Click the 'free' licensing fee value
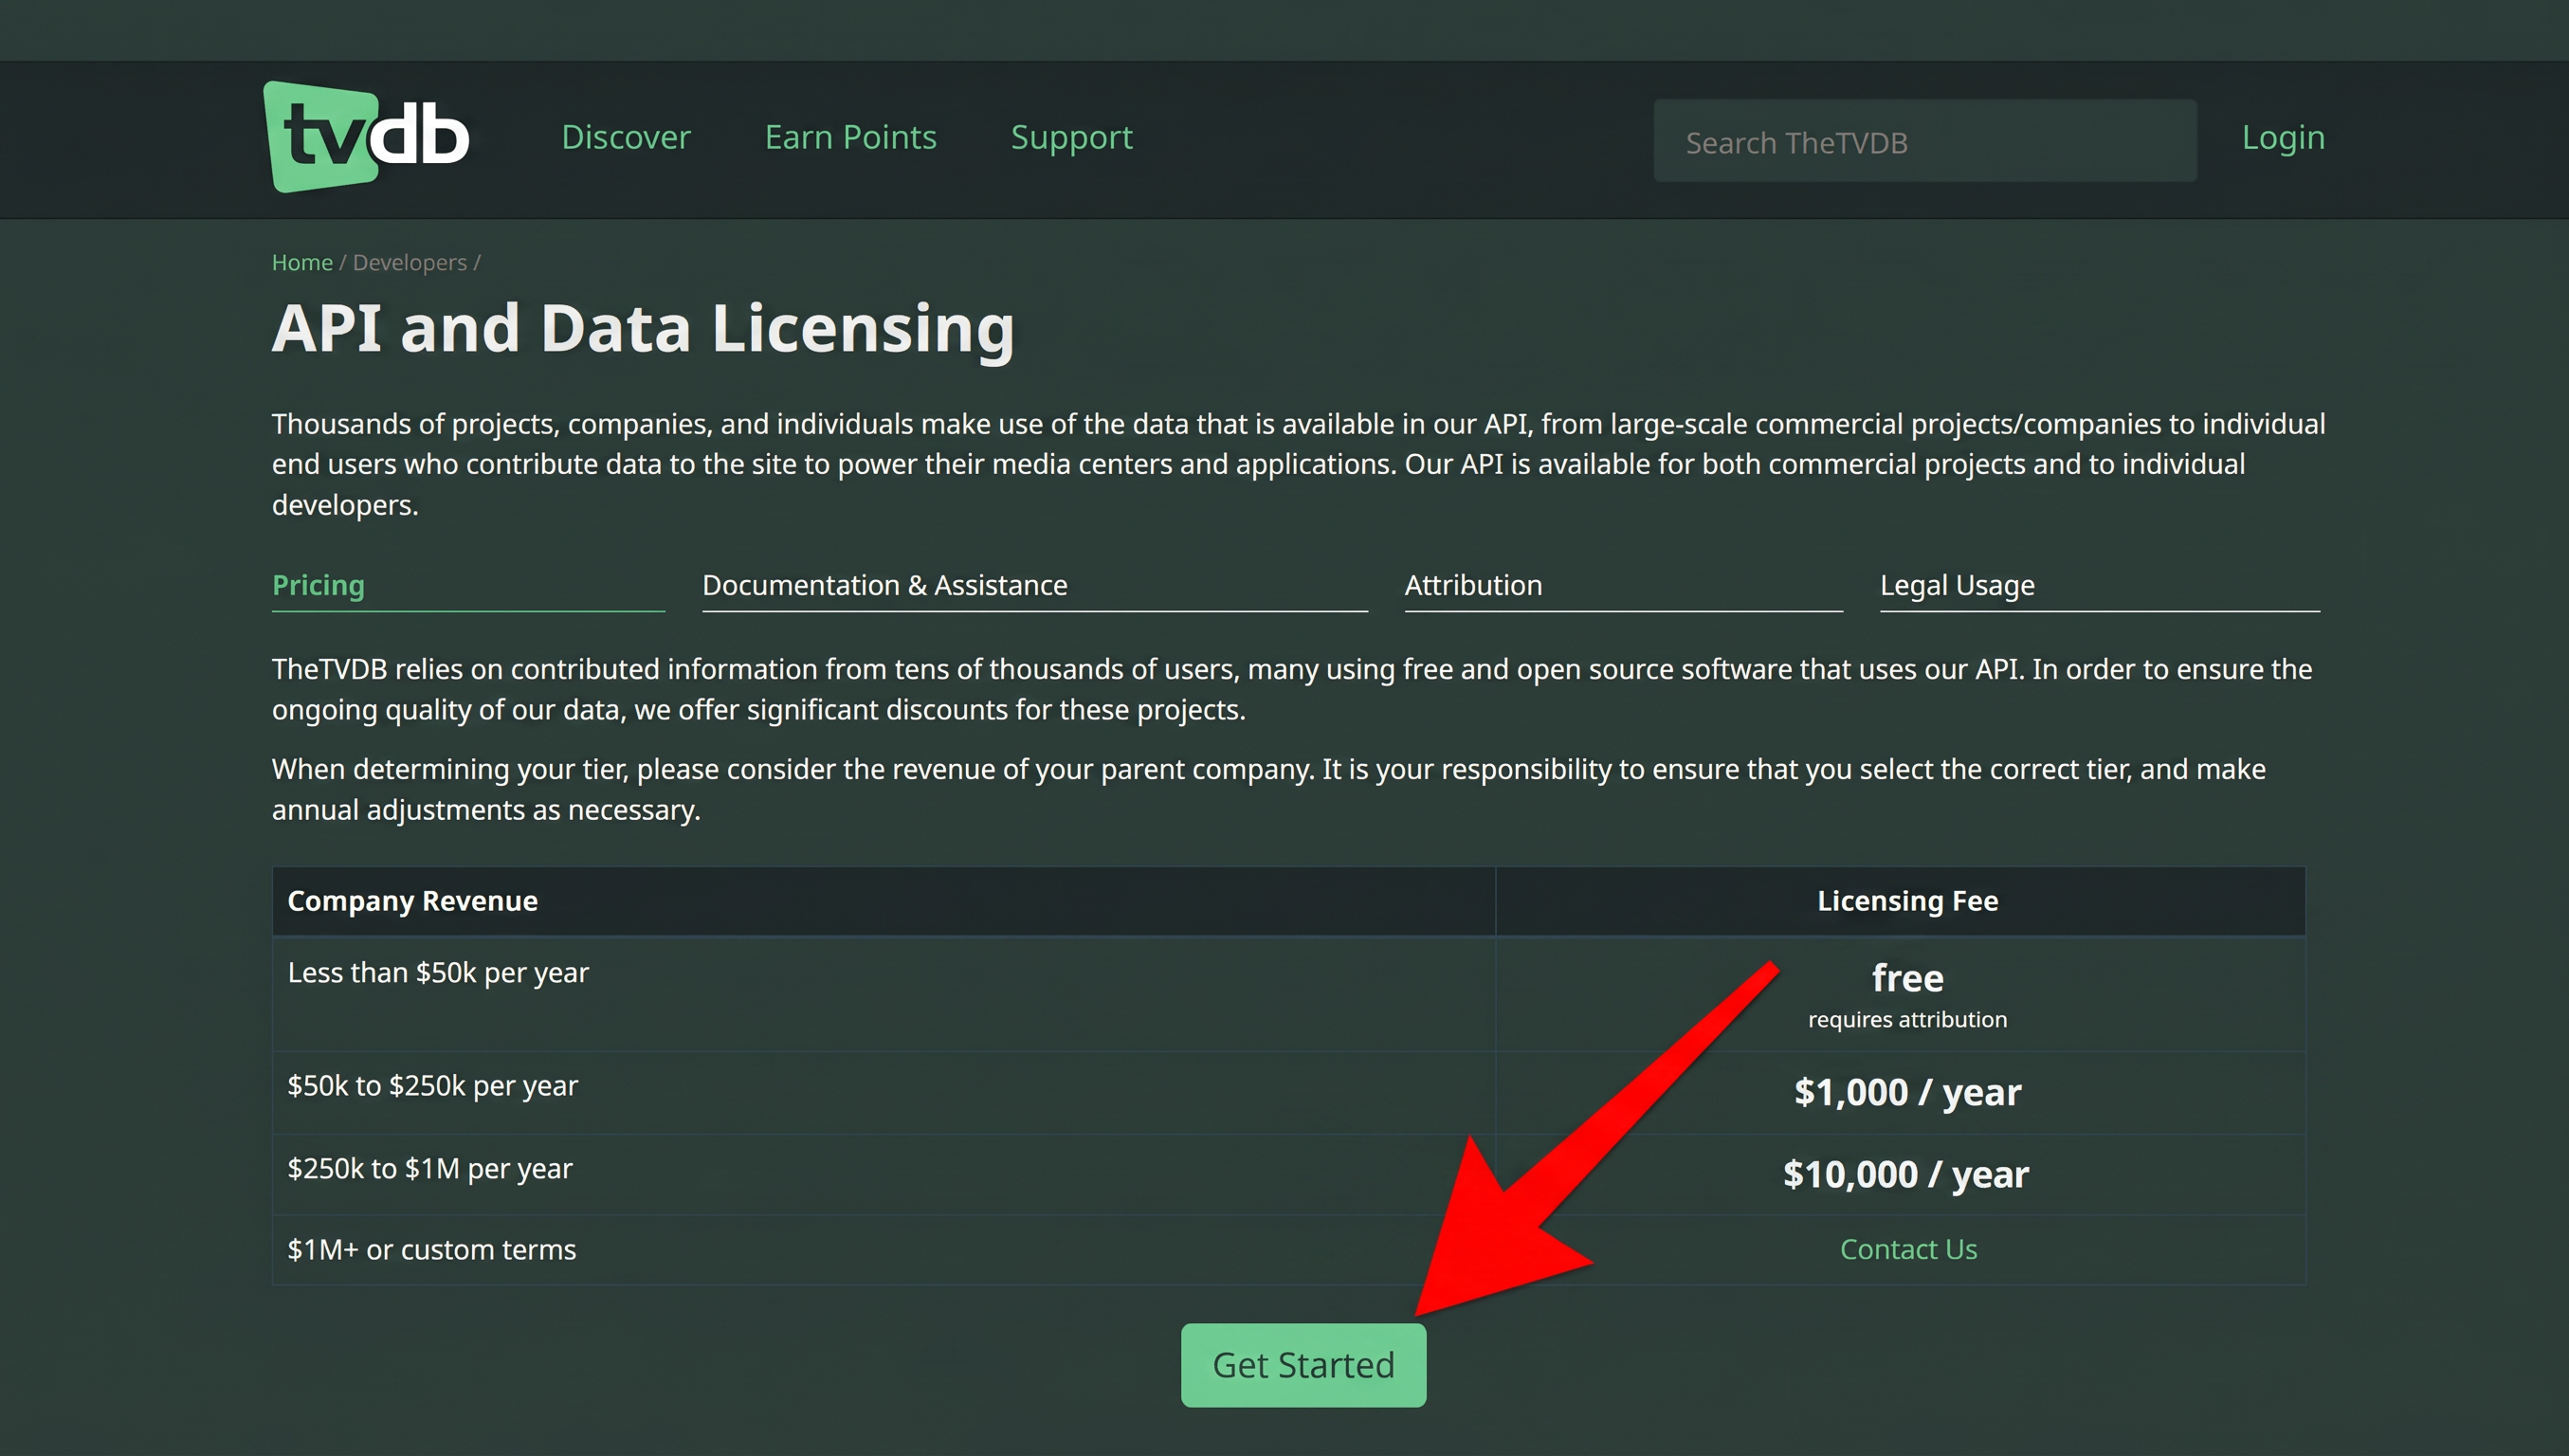 (1907, 977)
